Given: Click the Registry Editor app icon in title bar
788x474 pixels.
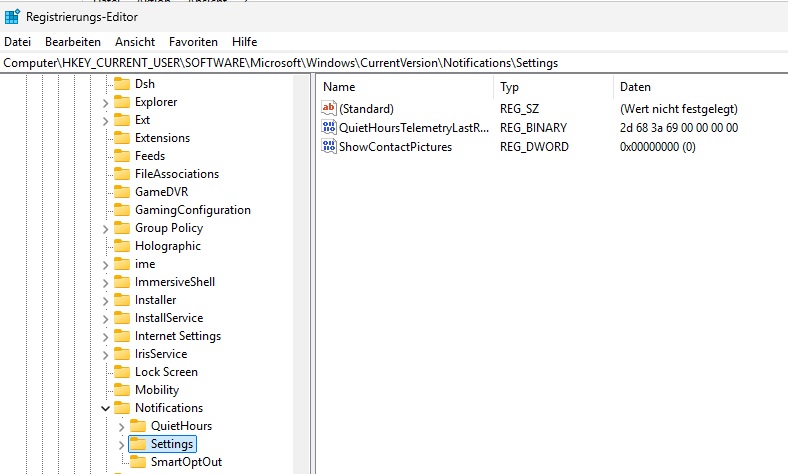Looking at the screenshot, I should (x=12, y=17).
